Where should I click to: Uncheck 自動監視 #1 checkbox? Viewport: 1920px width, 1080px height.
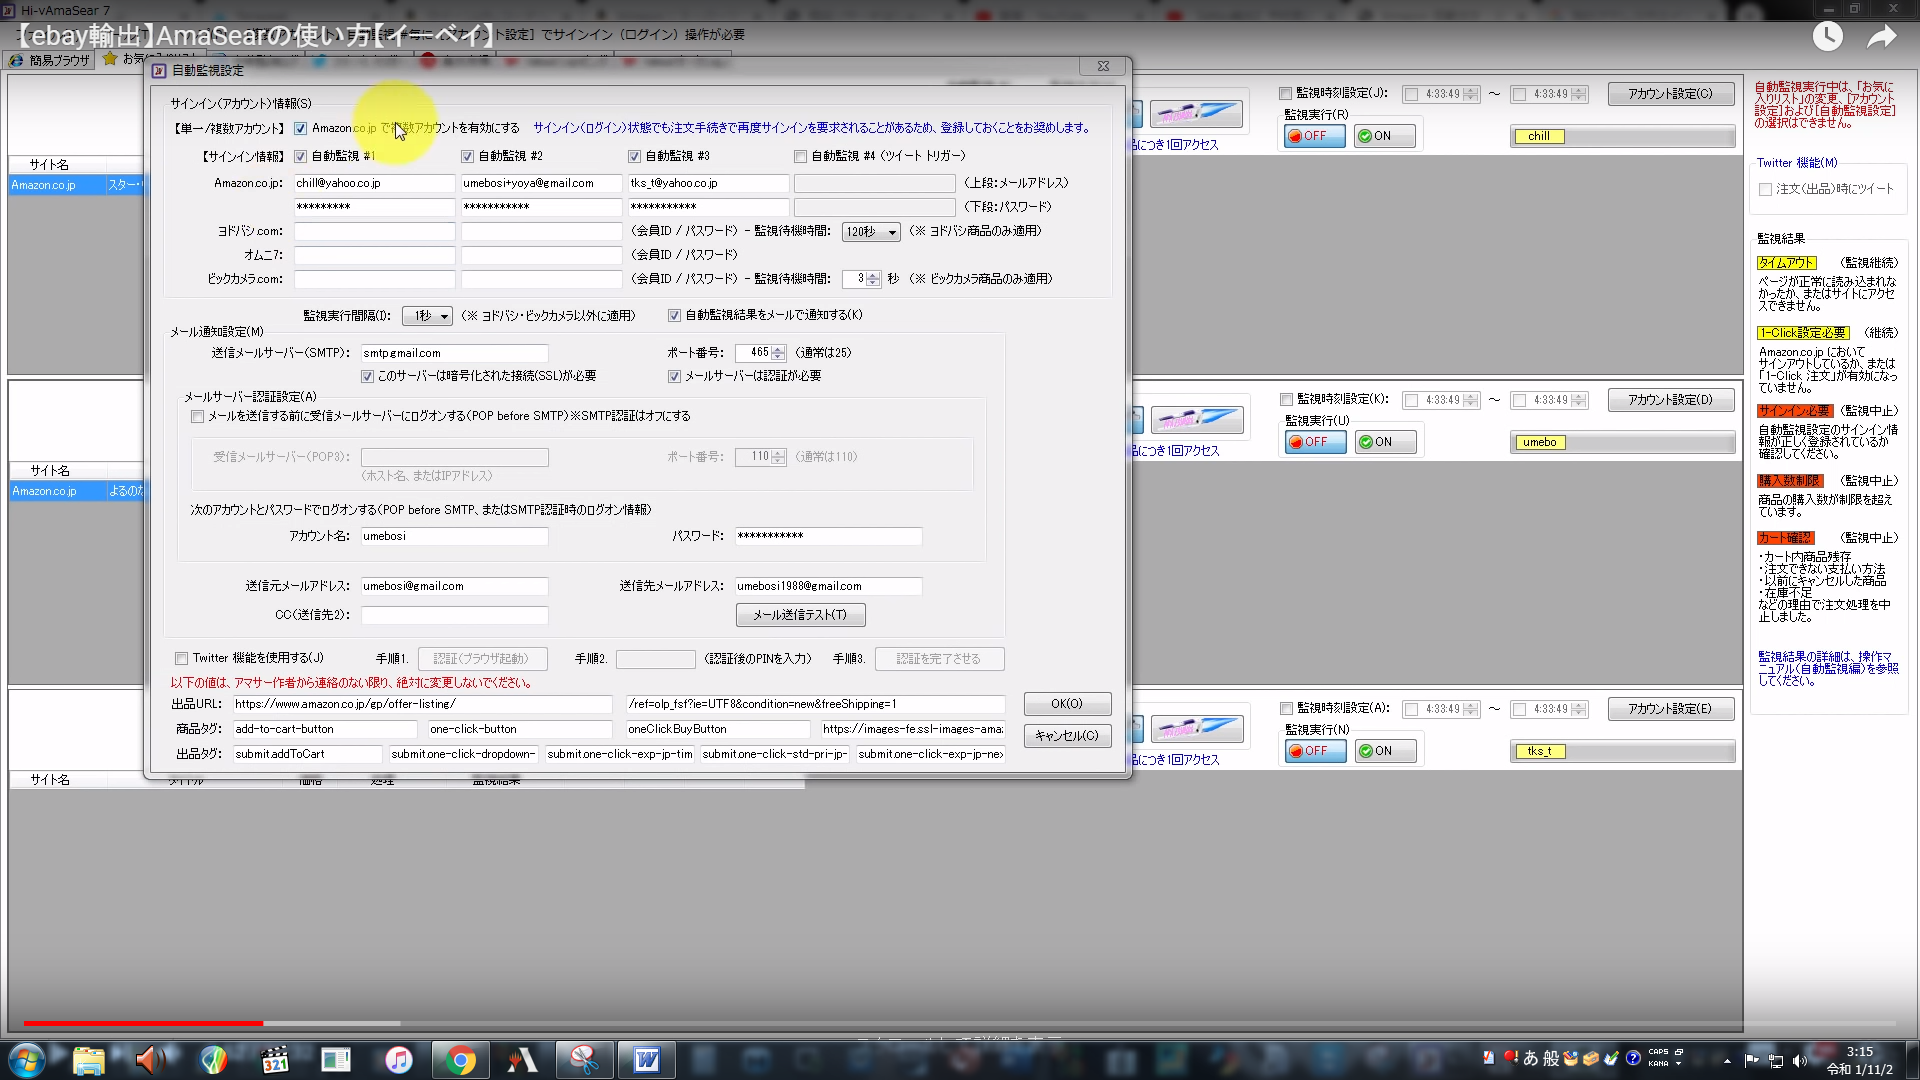(300, 156)
